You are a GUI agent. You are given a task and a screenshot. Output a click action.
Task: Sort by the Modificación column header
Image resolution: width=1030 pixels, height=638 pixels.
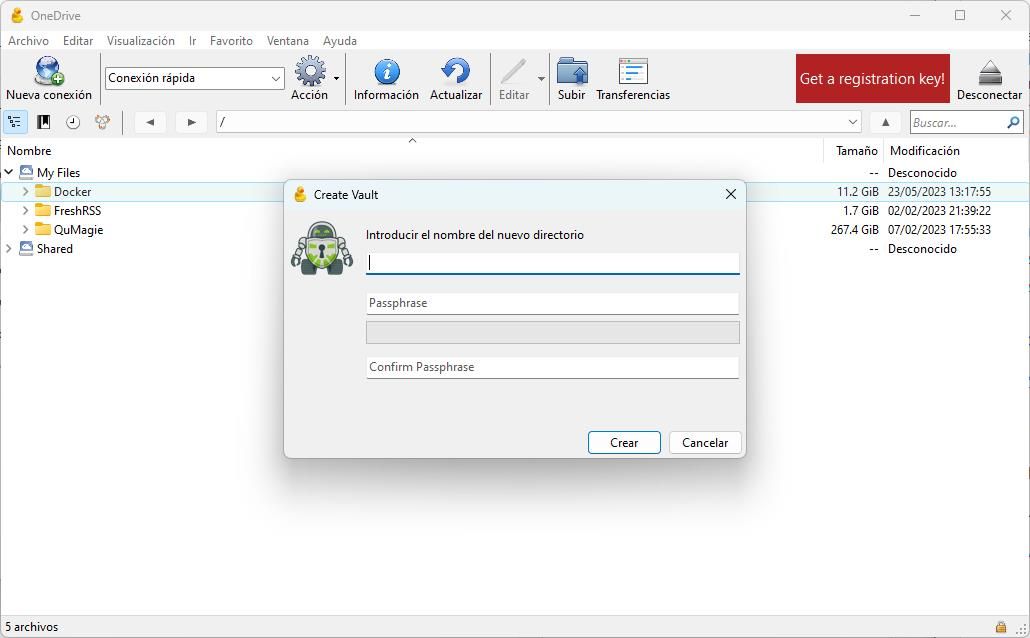click(924, 150)
